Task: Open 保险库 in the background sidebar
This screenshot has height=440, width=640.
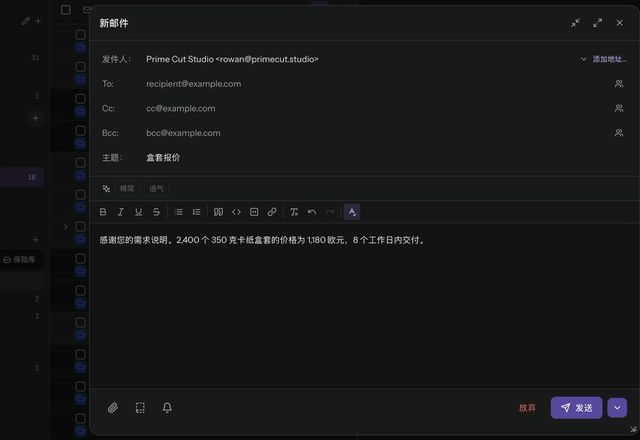Action: (20, 260)
